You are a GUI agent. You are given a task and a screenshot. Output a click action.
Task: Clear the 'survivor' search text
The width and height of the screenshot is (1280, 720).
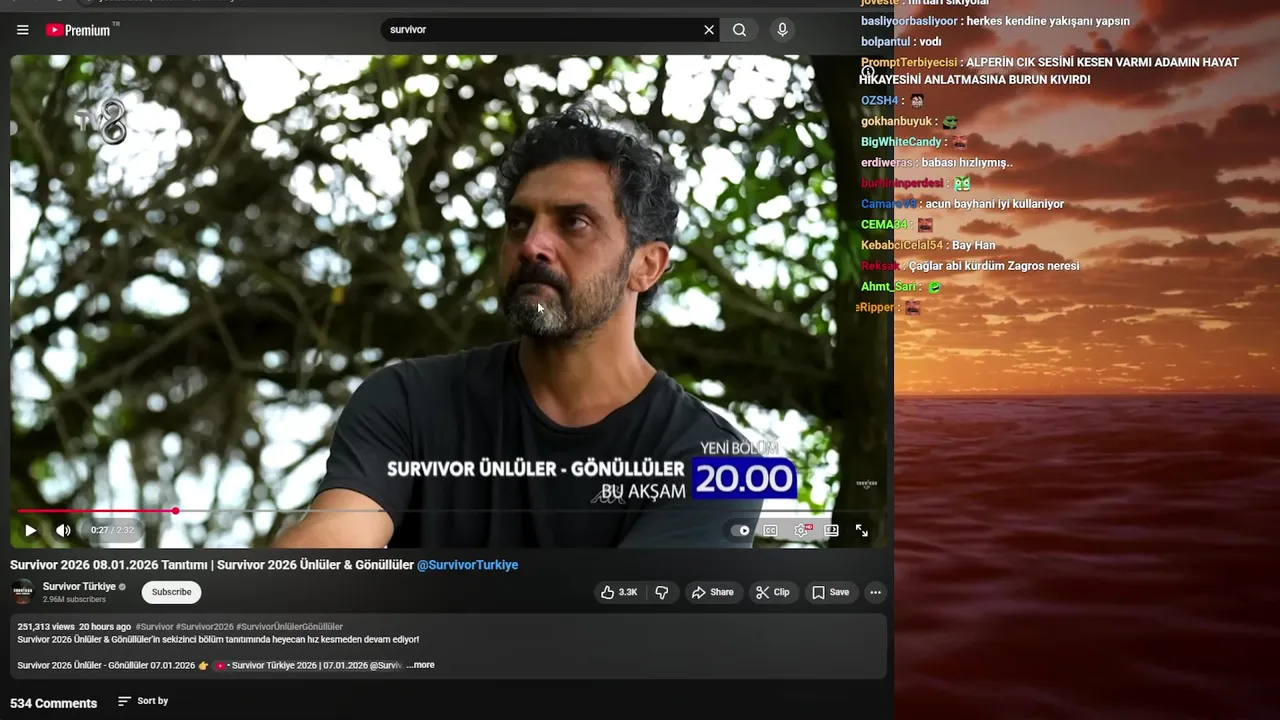(x=709, y=30)
